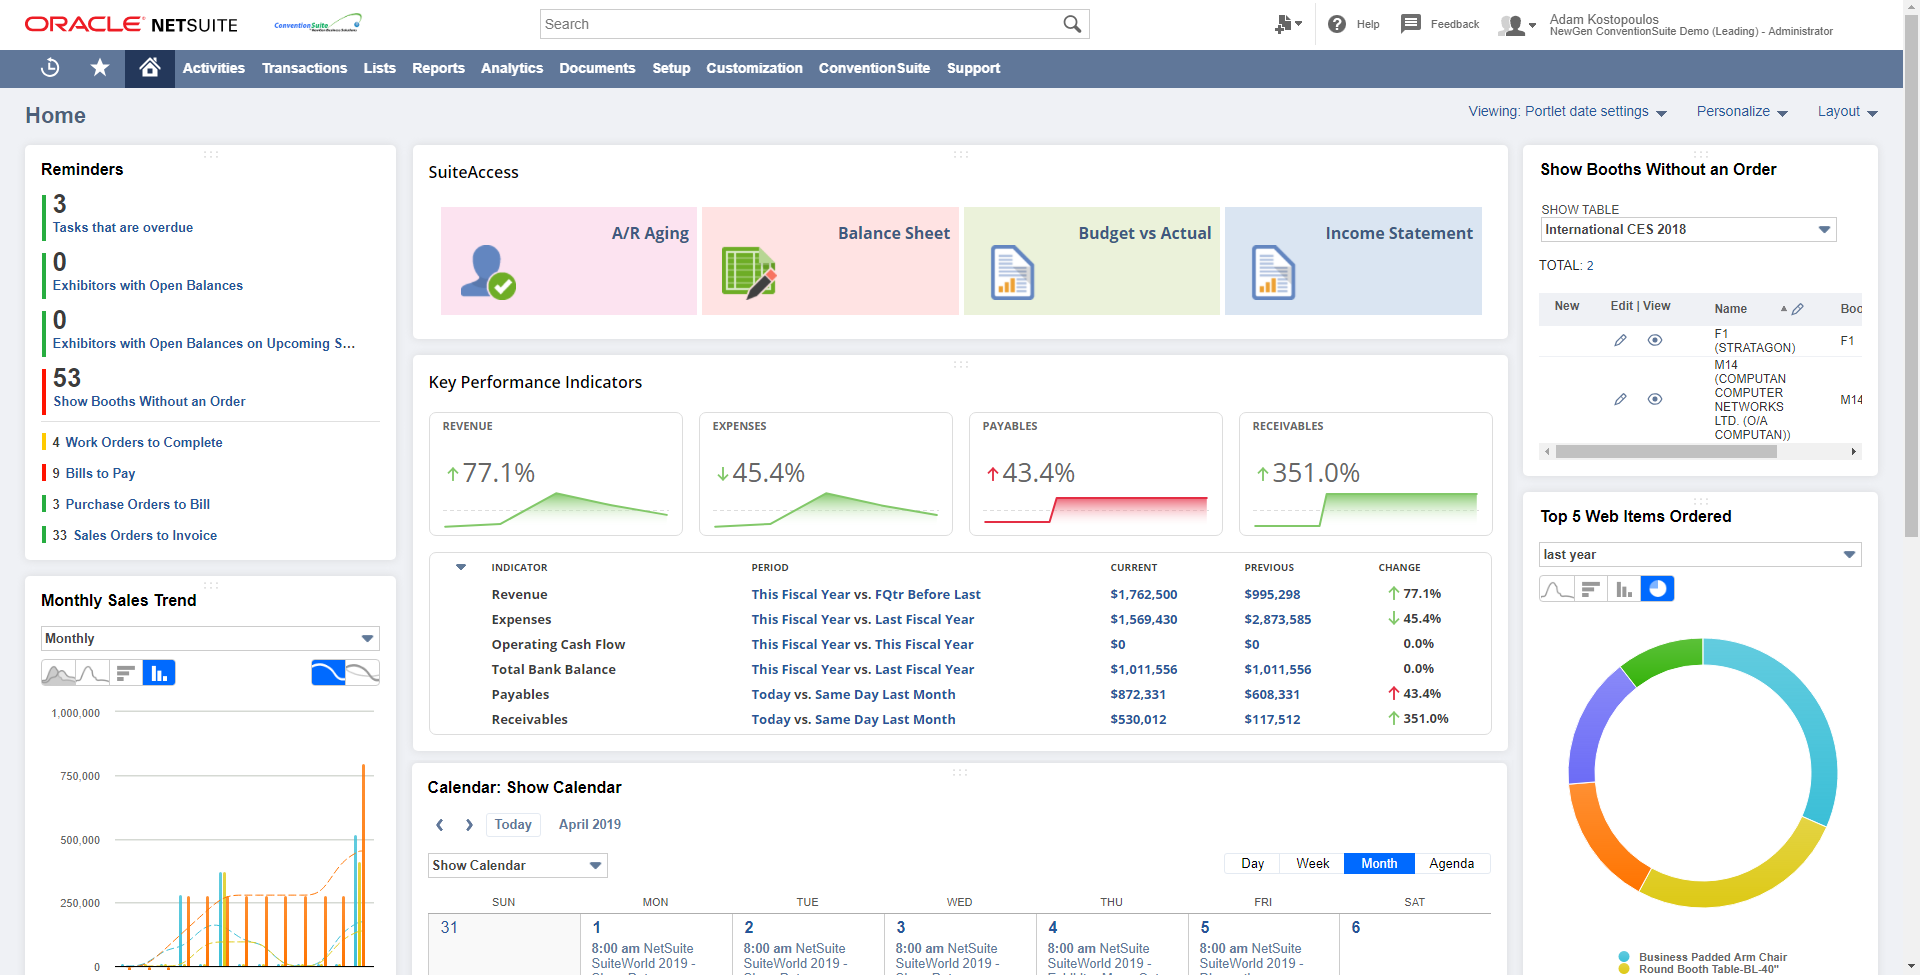
Task: Select column chart in Monthly Sales Trend
Action: point(159,673)
